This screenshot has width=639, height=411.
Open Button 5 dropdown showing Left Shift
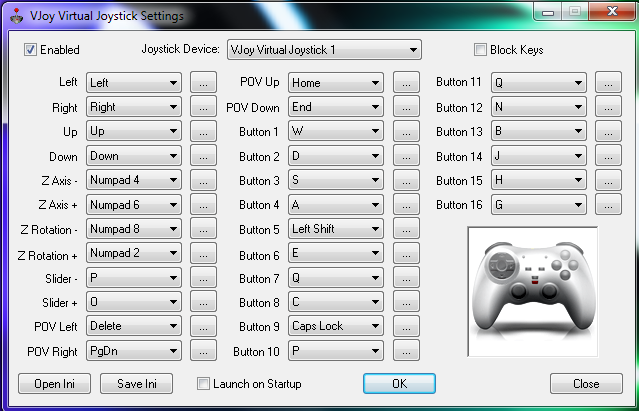click(x=336, y=229)
